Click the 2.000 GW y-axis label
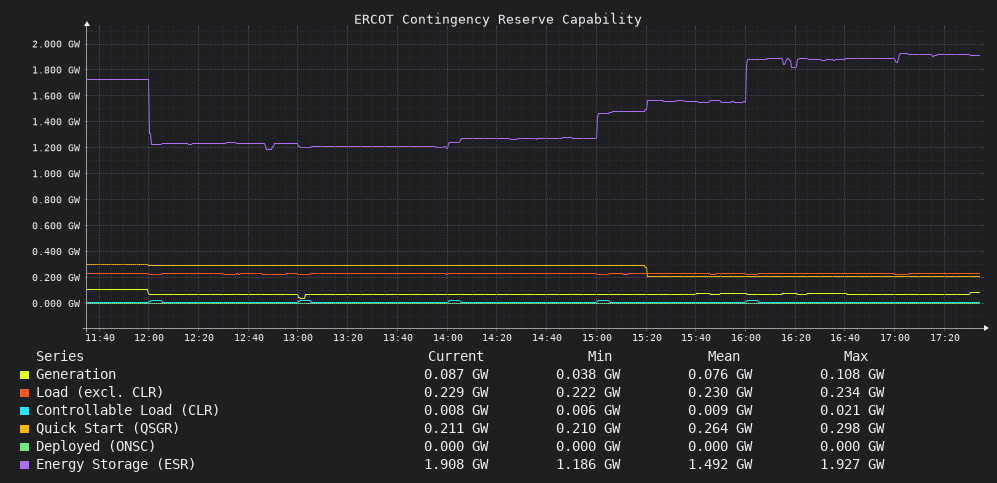This screenshot has height=483, width=997. tap(56, 44)
